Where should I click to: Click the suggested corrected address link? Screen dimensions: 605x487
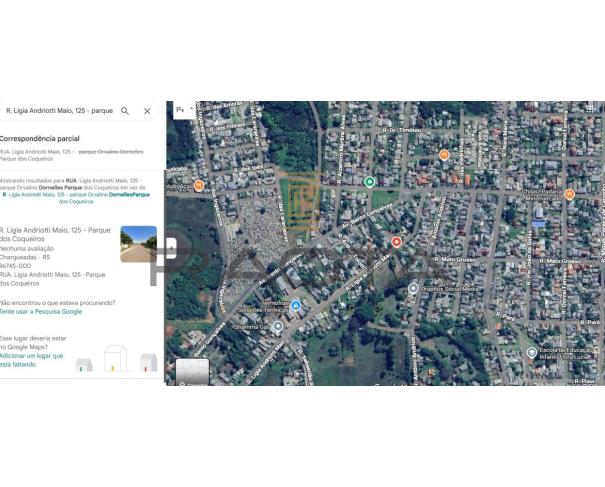75,195
